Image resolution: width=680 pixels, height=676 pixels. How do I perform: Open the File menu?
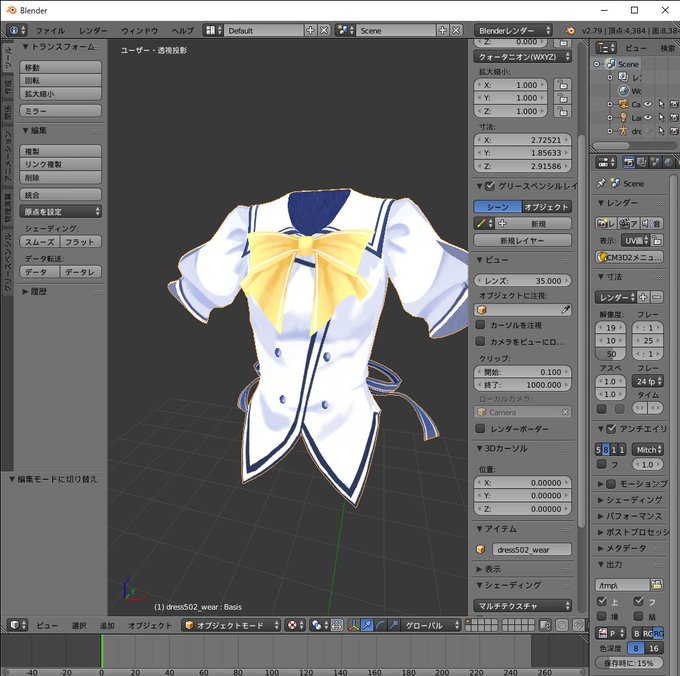pos(50,30)
